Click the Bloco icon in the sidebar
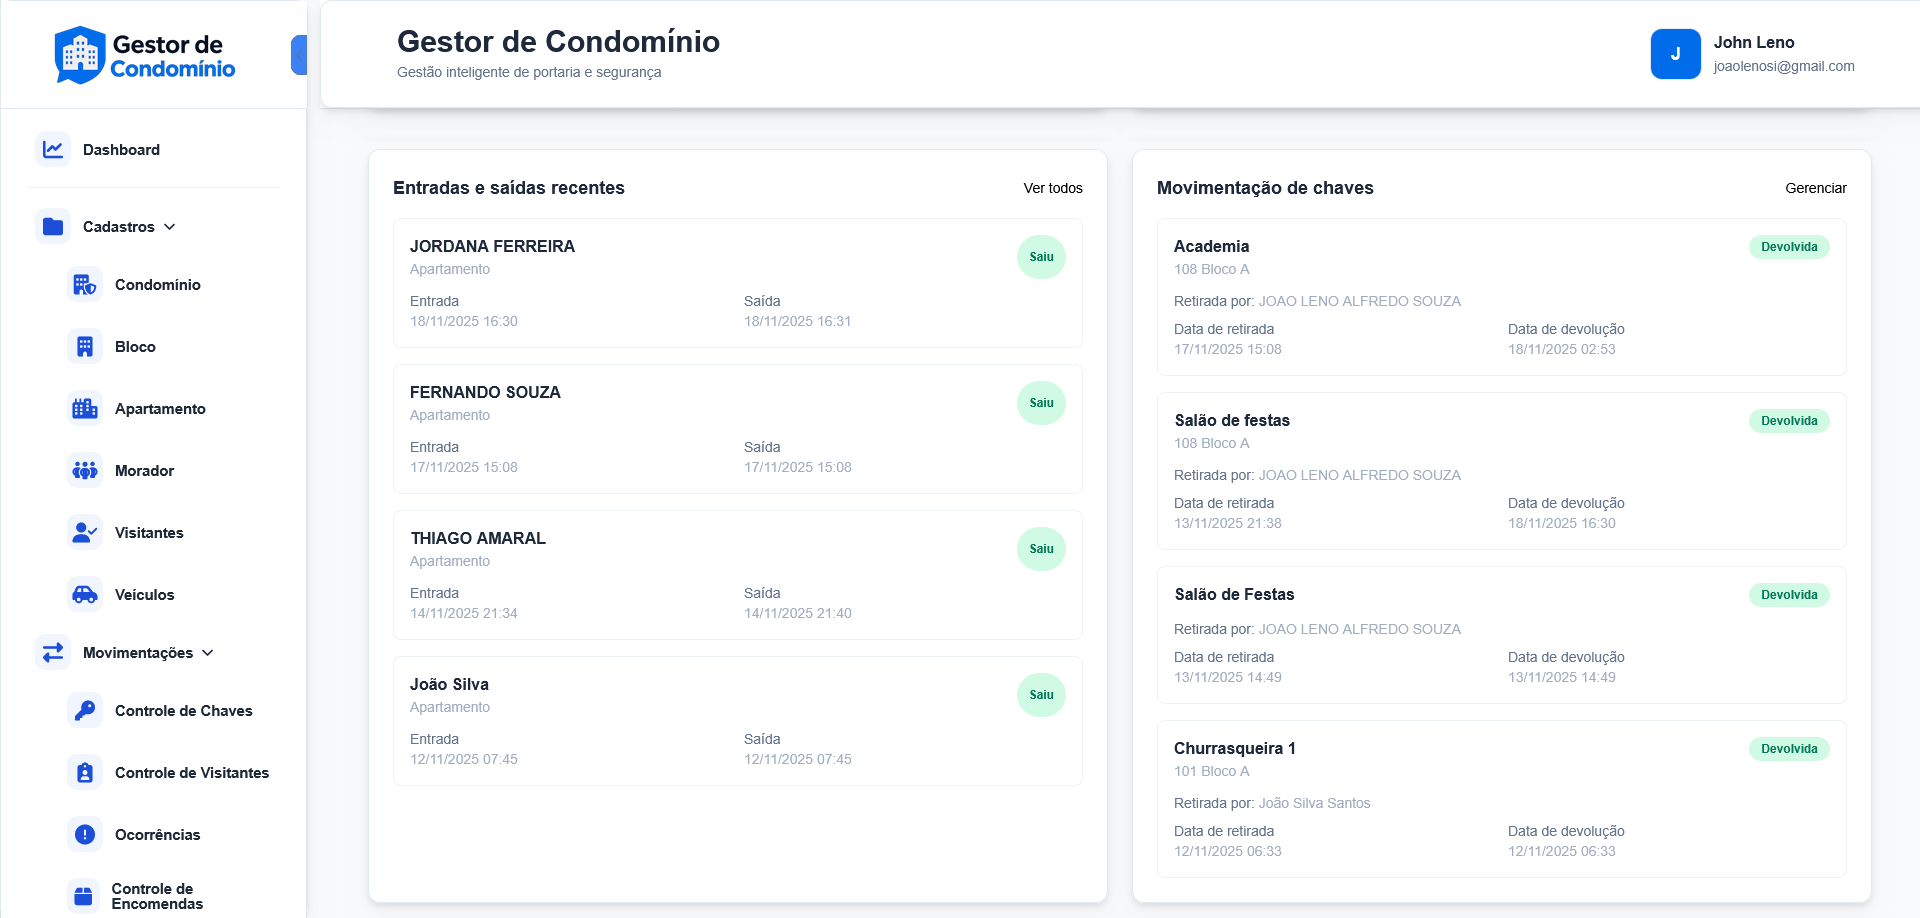Image resolution: width=1920 pixels, height=918 pixels. click(x=85, y=346)
